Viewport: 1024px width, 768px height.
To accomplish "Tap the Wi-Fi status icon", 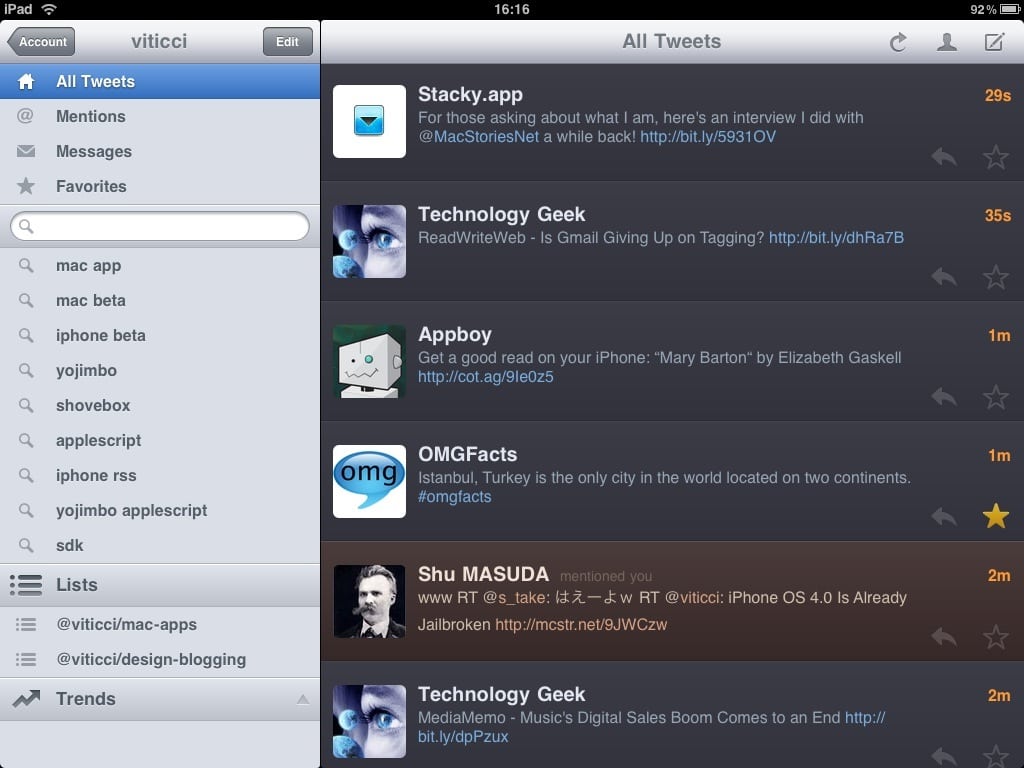I will point(49,9).
